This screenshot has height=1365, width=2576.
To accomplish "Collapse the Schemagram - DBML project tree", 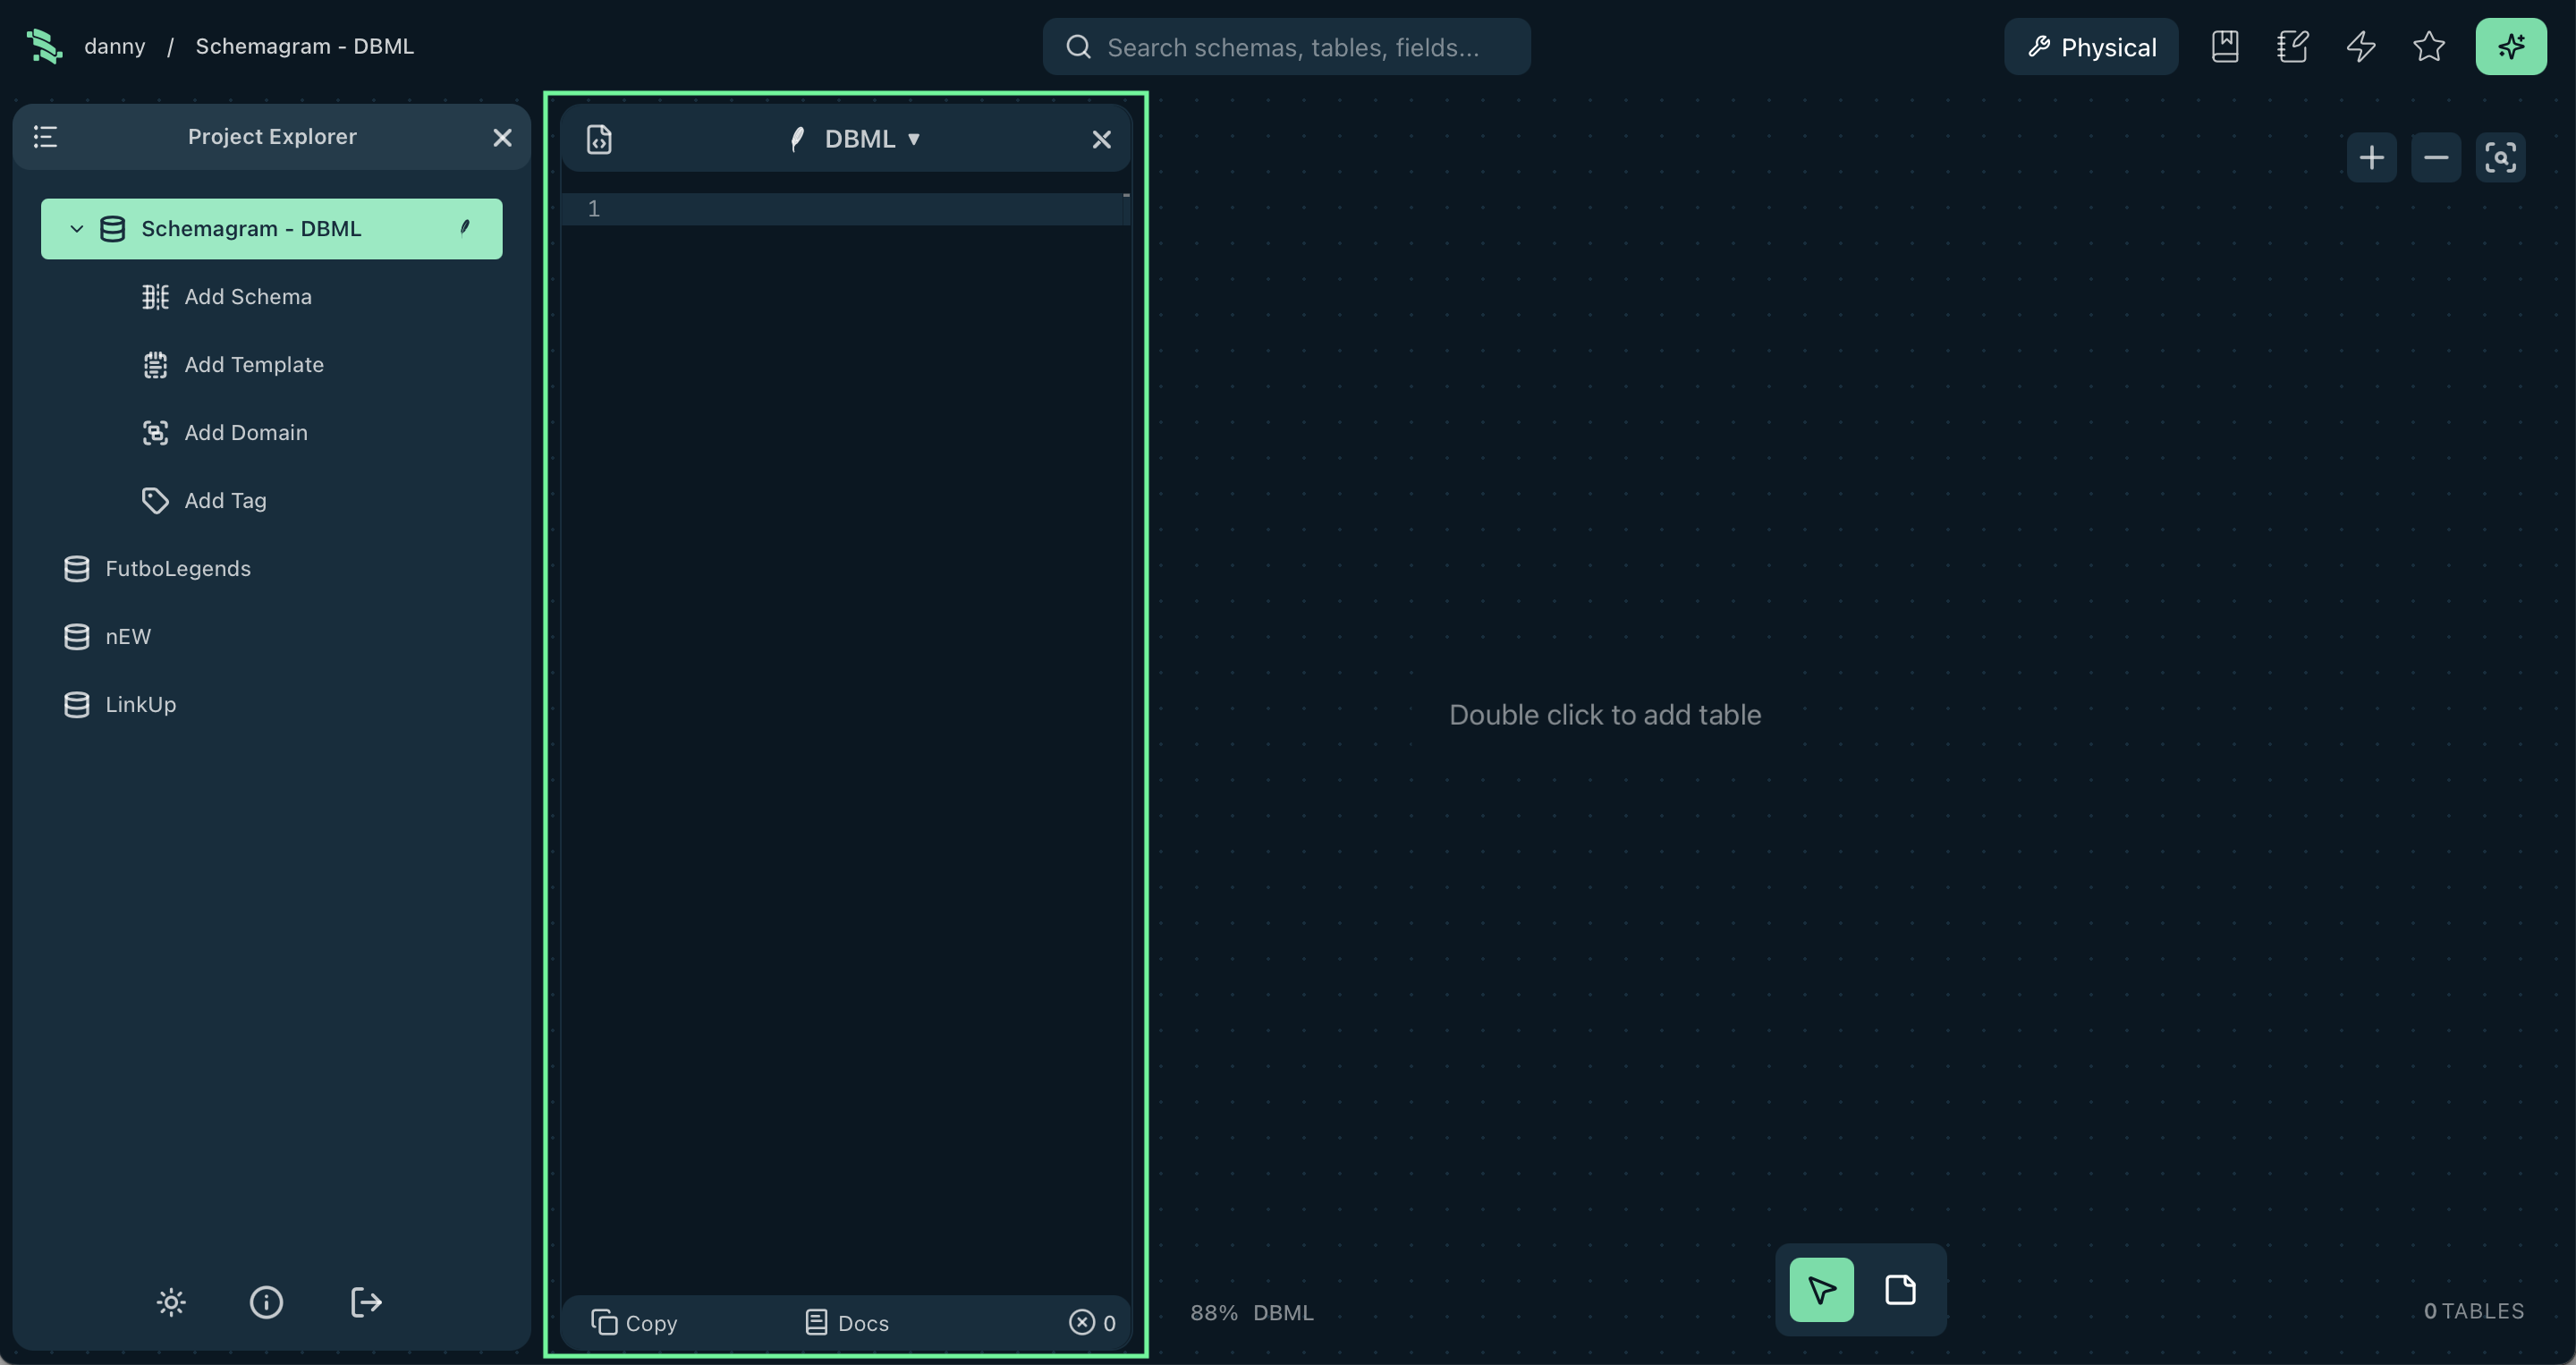I will coord(76,229).
